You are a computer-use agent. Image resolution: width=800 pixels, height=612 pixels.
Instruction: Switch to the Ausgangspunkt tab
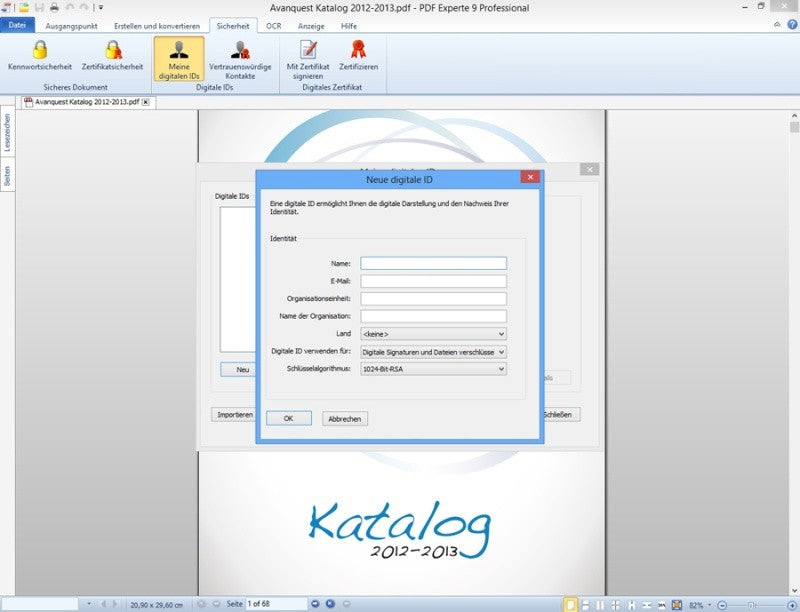click(x=71, y=26)
